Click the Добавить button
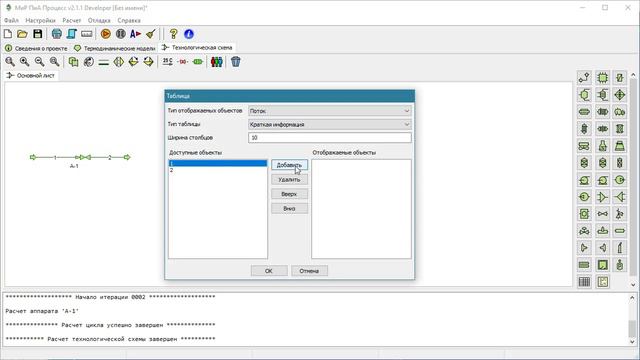Viewport: 640px width, 360px height. [x=289, y=165]
